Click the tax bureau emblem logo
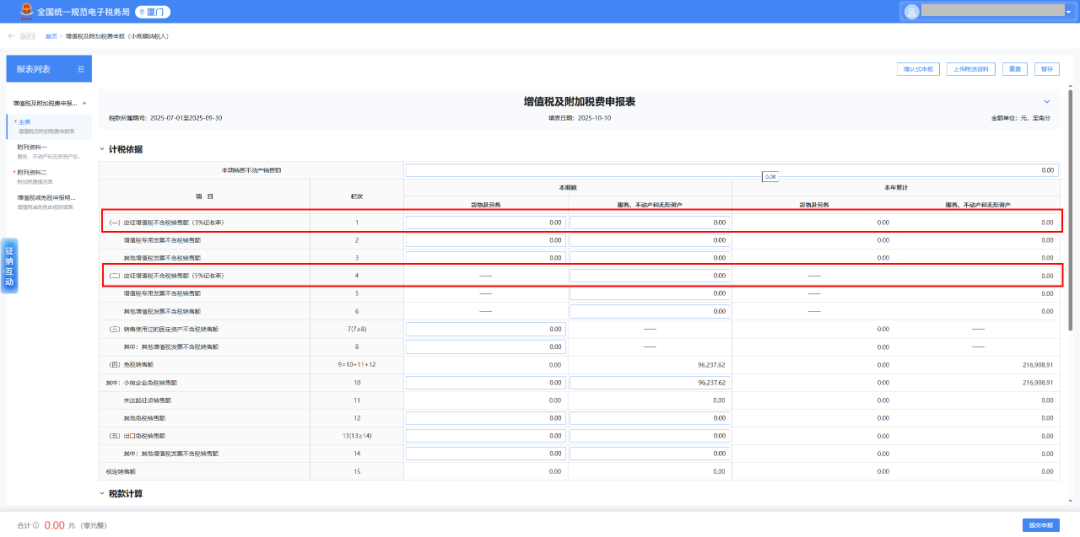This screenshot has width=1080, height=537. coord(22,11)
